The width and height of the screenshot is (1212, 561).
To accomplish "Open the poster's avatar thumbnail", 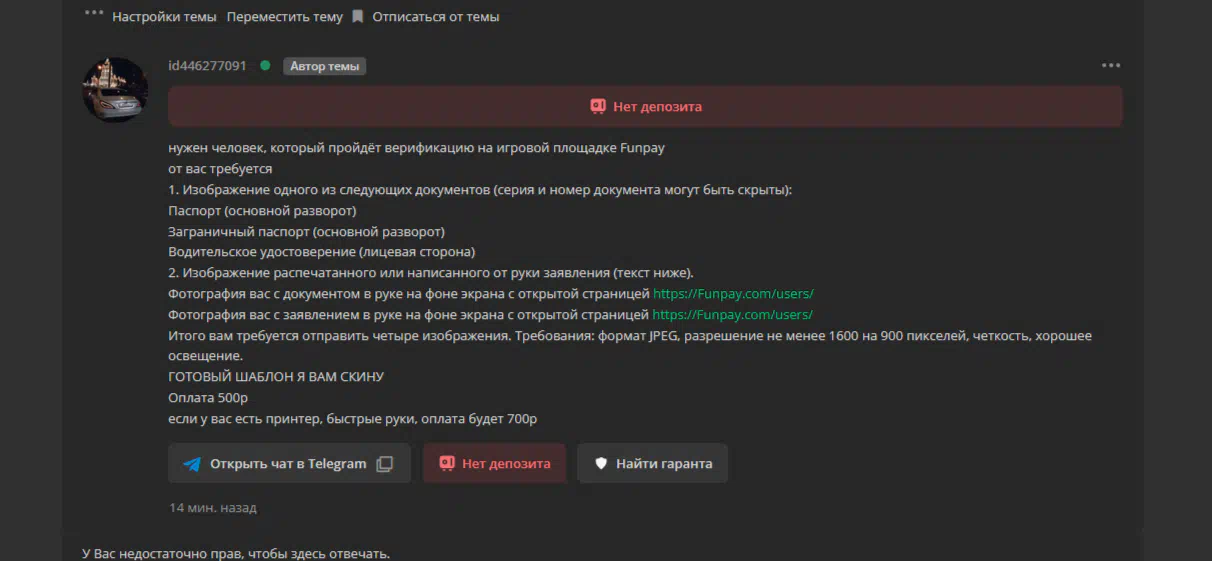I will point(115,90).
